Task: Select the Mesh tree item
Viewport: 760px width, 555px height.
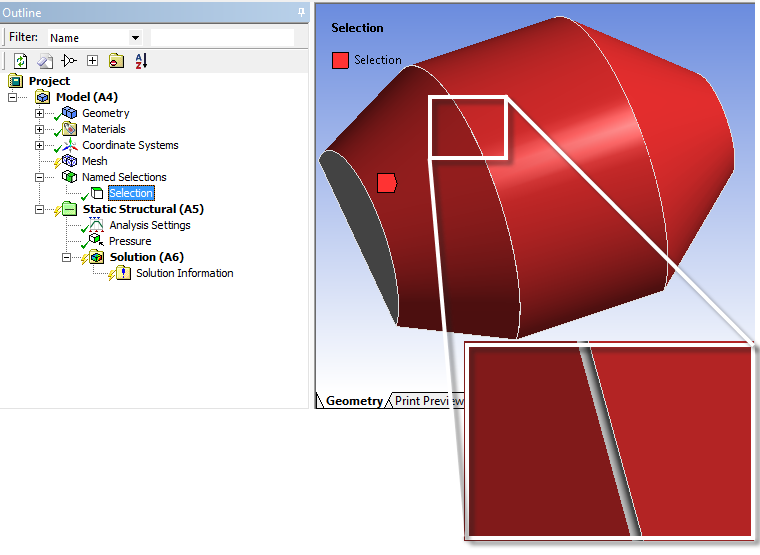Action: 95,161
